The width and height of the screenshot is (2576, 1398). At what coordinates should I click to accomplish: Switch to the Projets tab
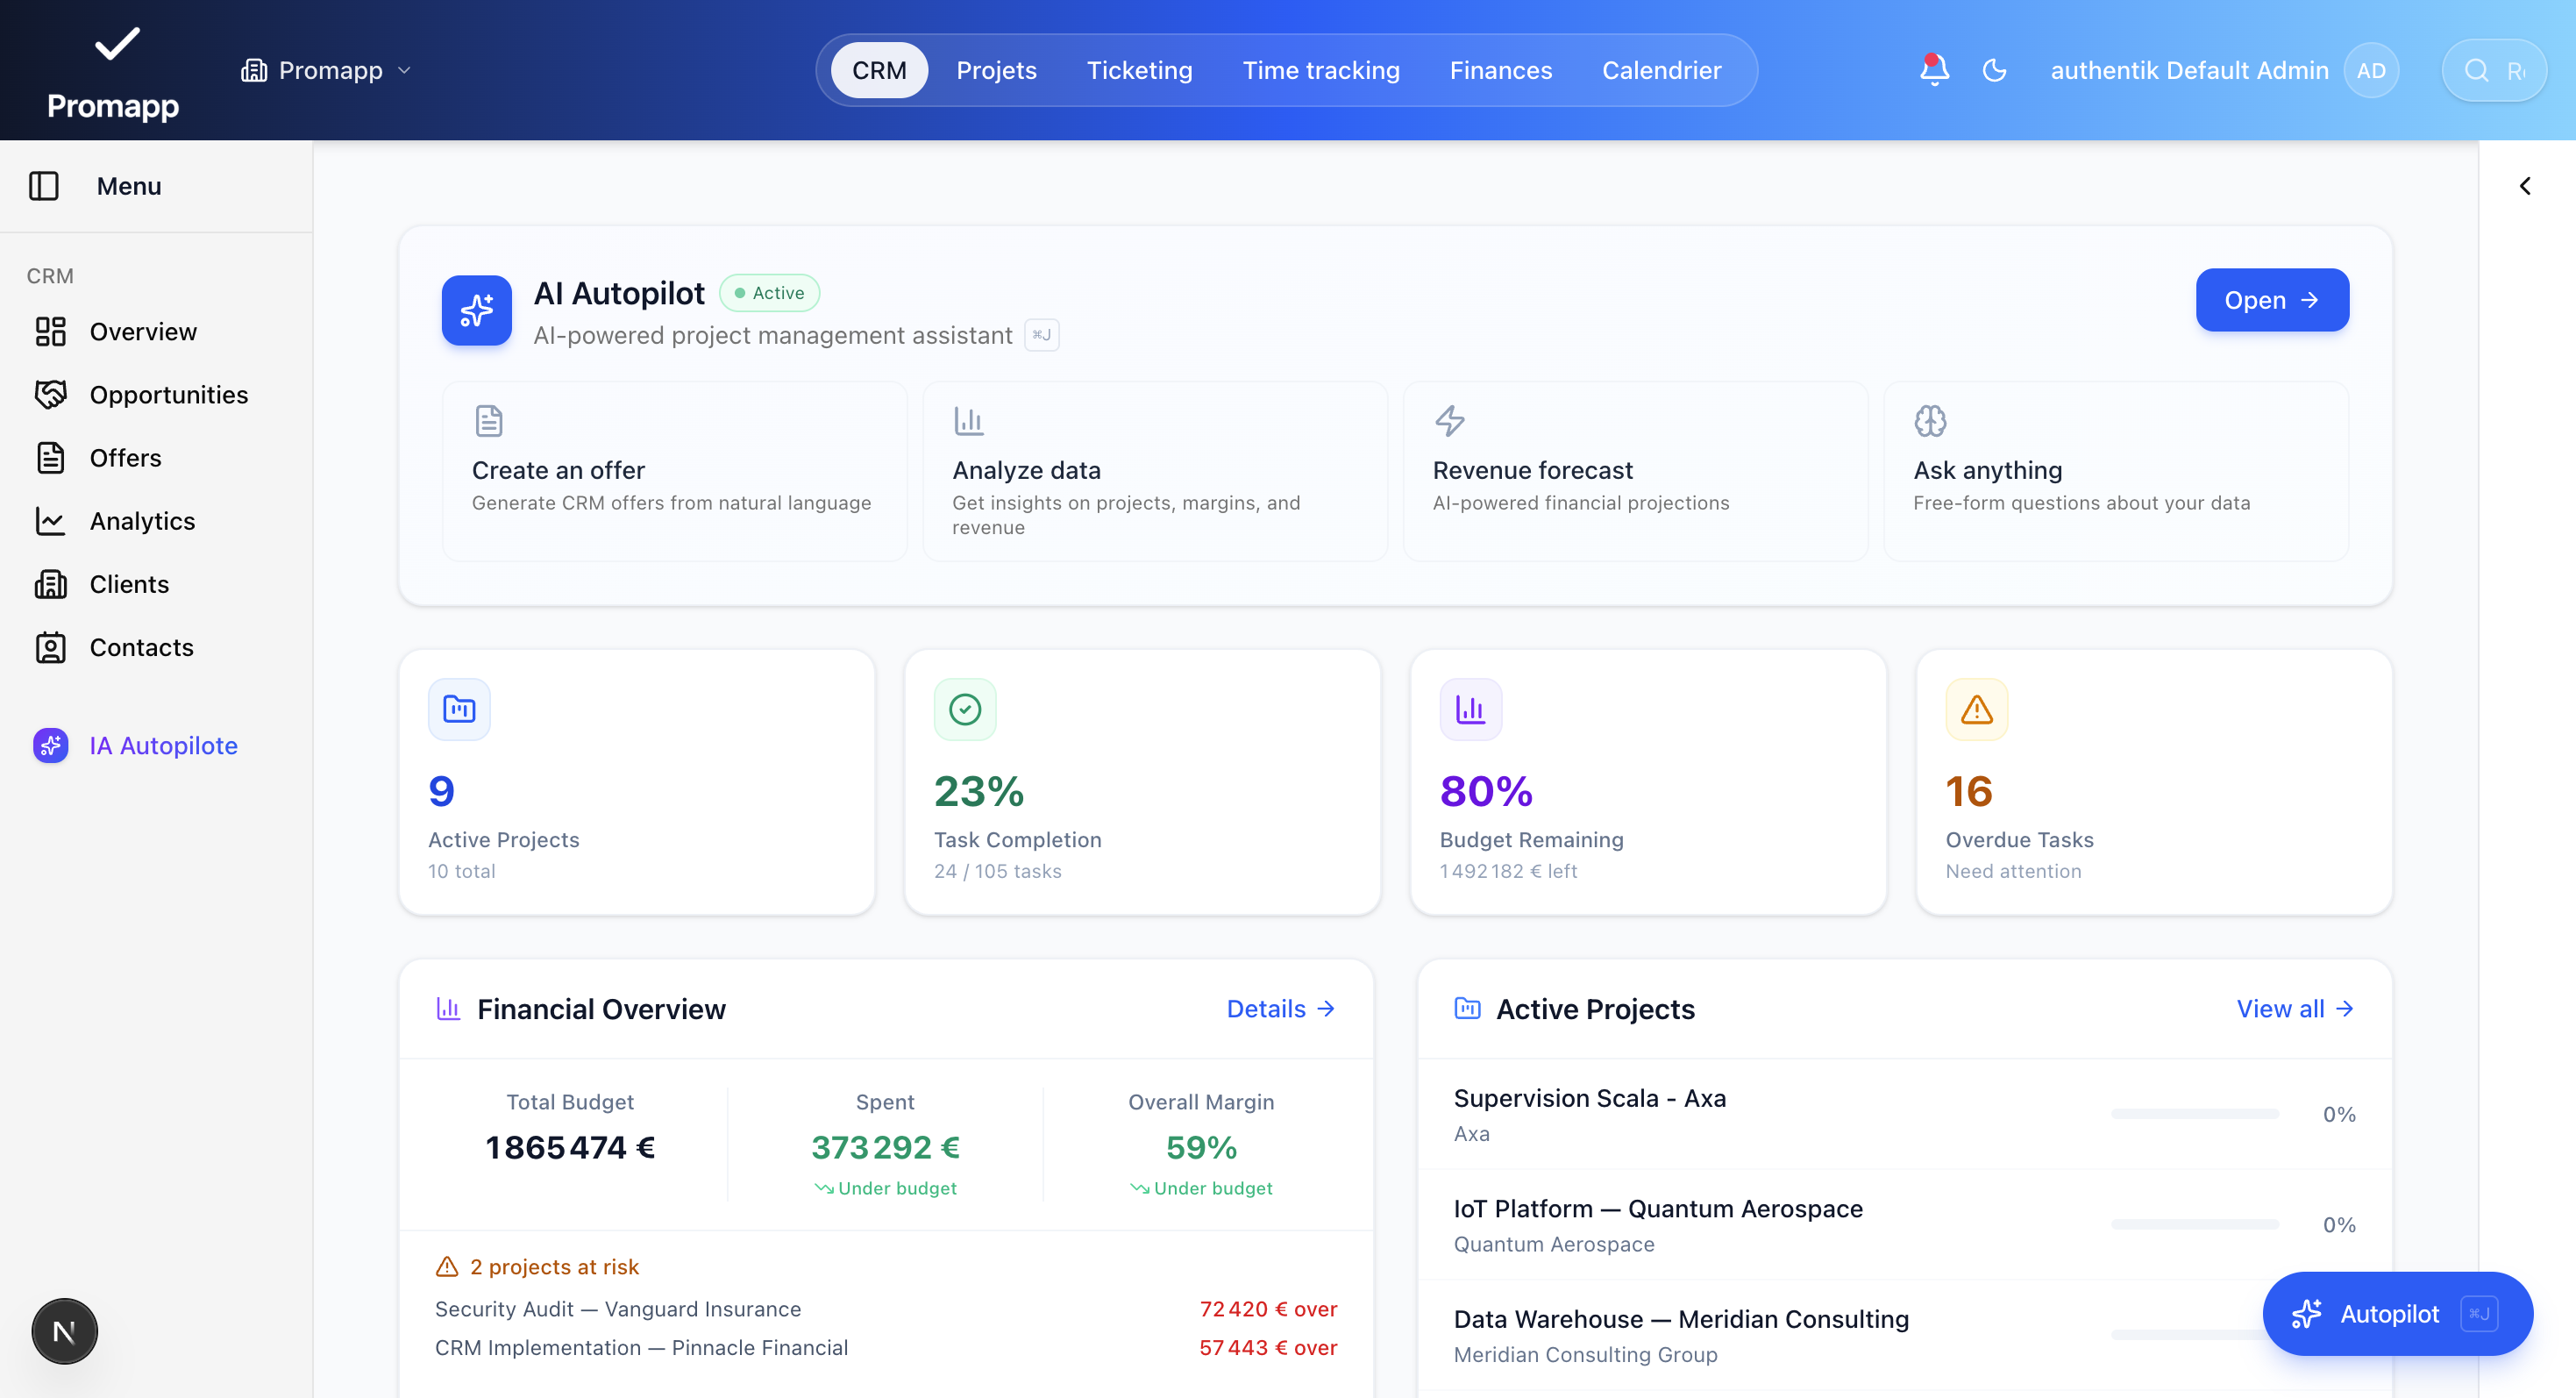coord(996,70)
